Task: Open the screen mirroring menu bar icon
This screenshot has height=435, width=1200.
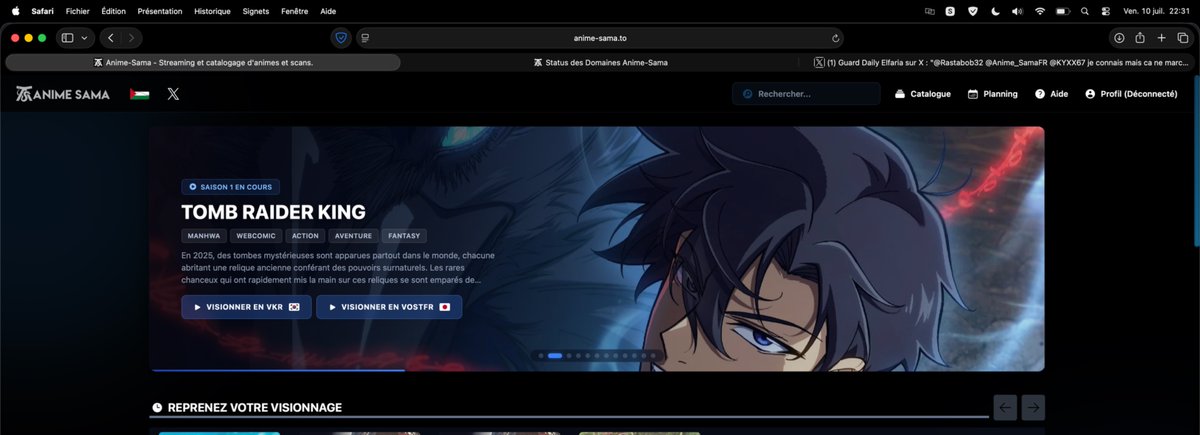Action: [x=930, y=11]
